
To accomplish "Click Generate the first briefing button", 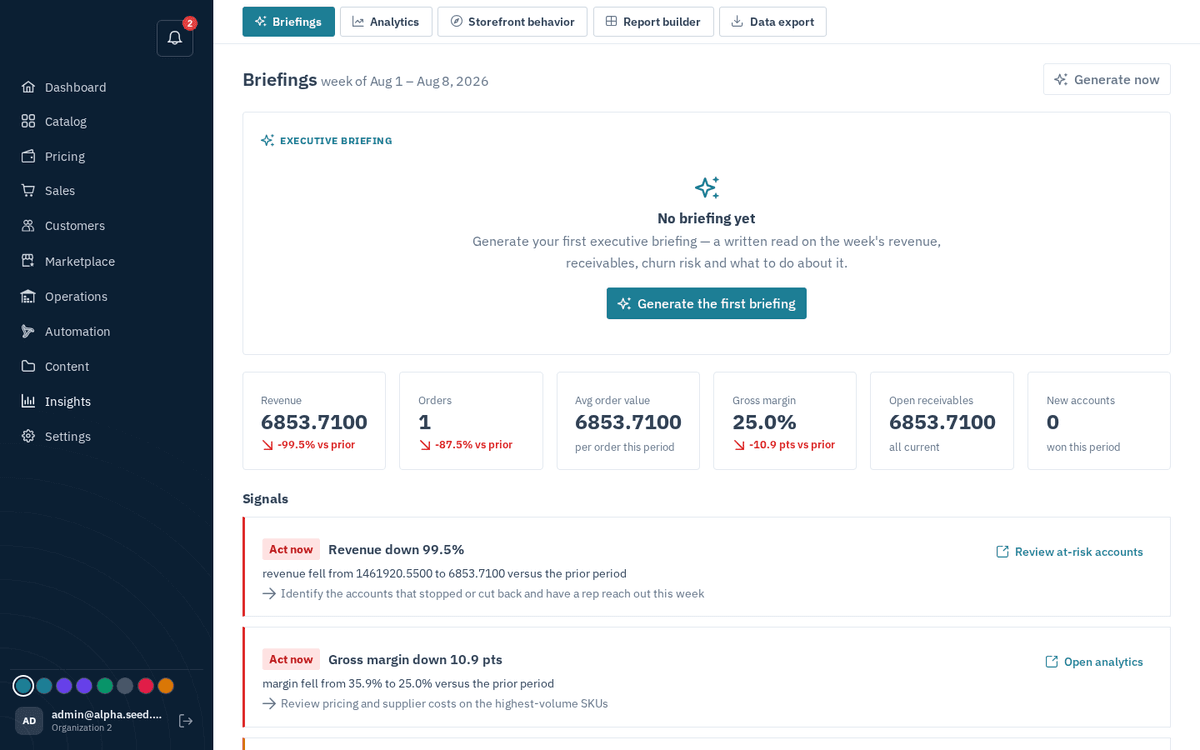I will pyautogui.click(x=706, y=304).
